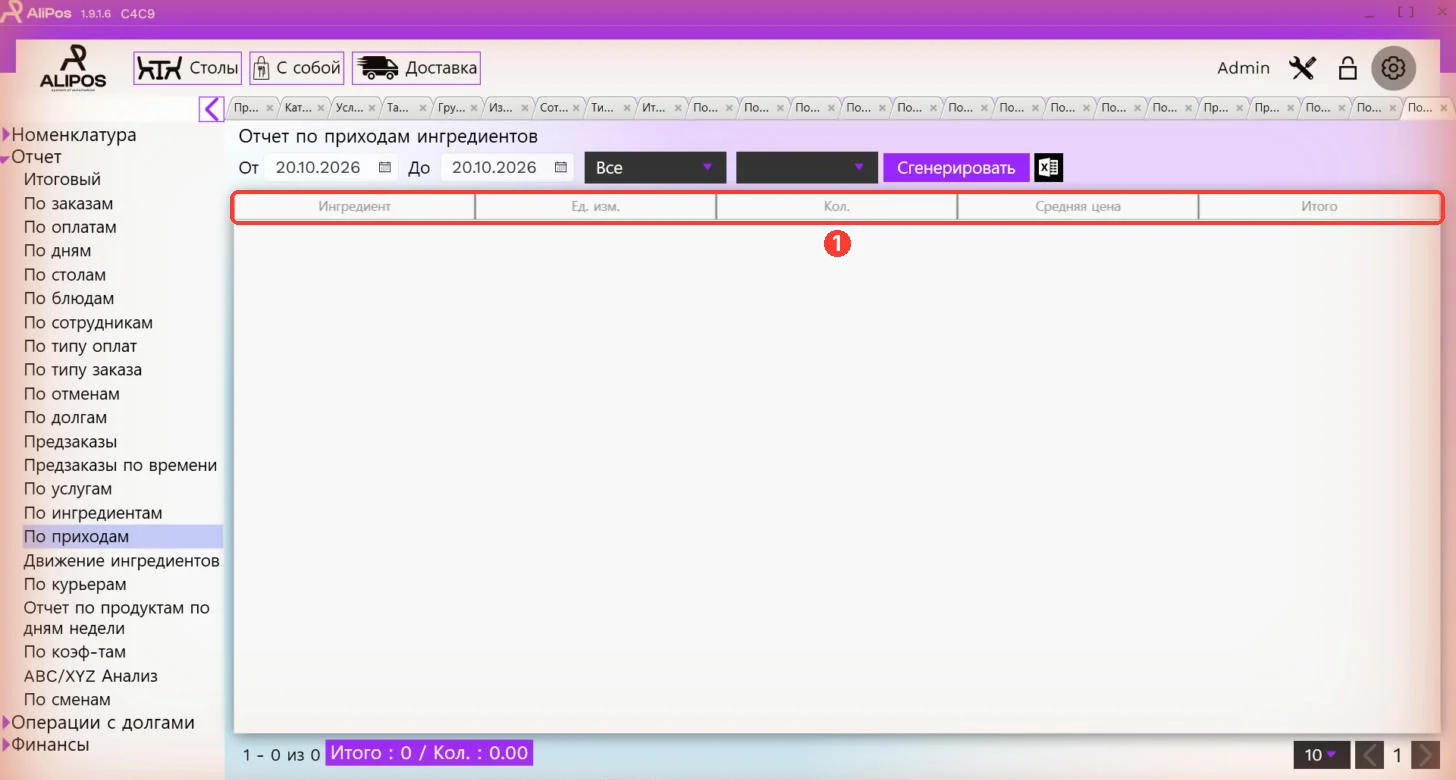Image resolution: width=1456 pixels, height=780 pixels.
Task: Open the С собой takeaway mode
Action: [297, 68]
